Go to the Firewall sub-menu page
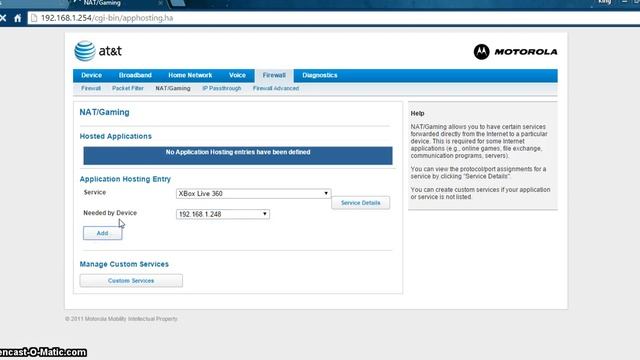The image size is (640, 360). pos(91,88)
